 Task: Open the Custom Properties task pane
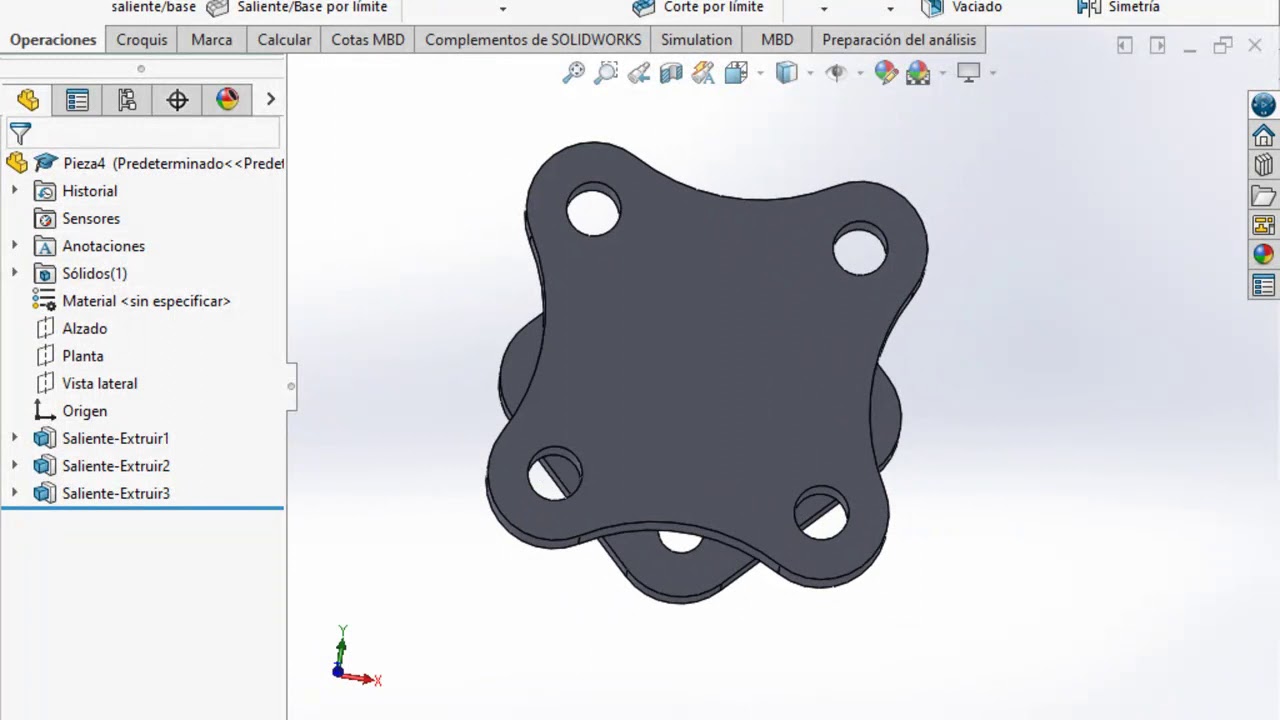click(1263, 286)
